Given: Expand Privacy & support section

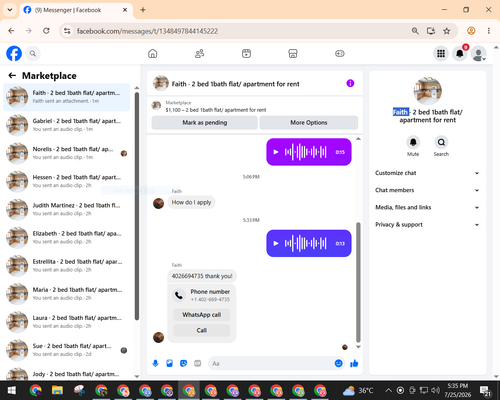Looking at the screenshot, I should 427,225.
